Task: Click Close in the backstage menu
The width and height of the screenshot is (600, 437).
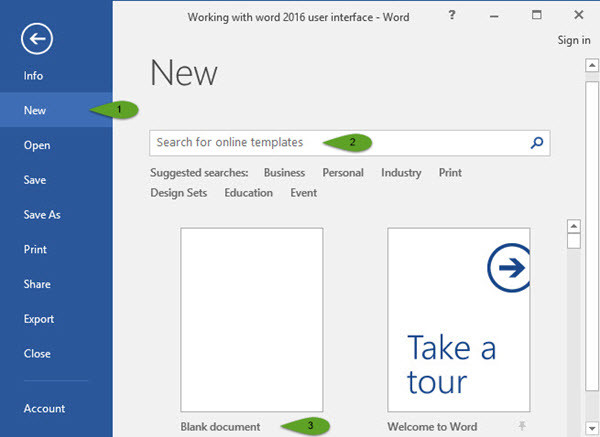Action: coord(37,354)
